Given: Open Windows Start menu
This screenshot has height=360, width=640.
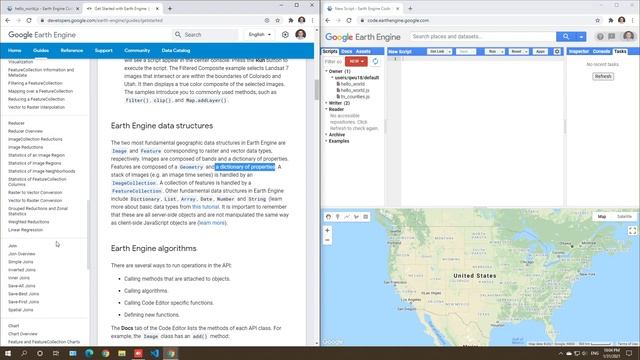Looking at the screenshot, I should [8, 353].
